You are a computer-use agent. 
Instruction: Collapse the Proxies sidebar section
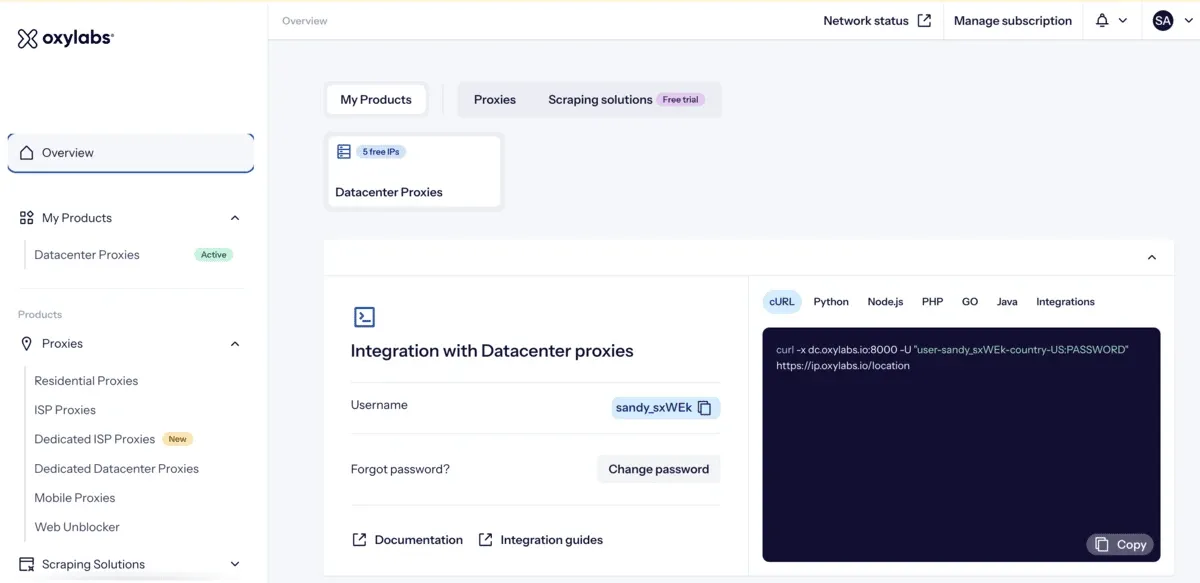pos(235,344)
